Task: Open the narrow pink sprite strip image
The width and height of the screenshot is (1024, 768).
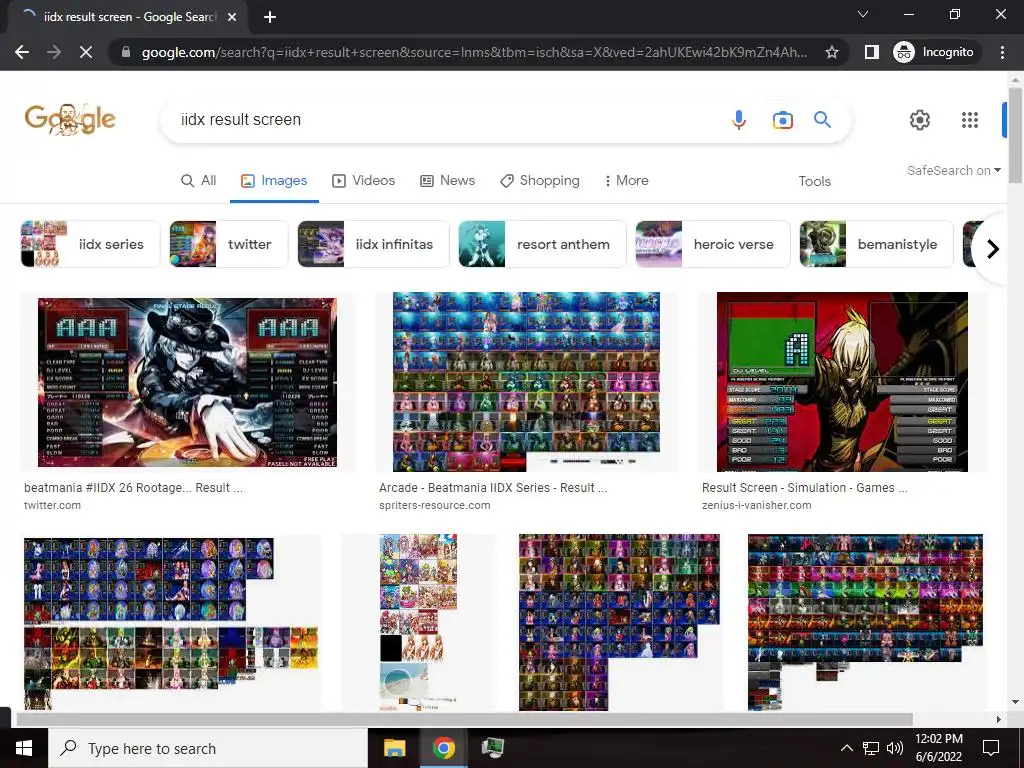Action: [x=419, y=622]
